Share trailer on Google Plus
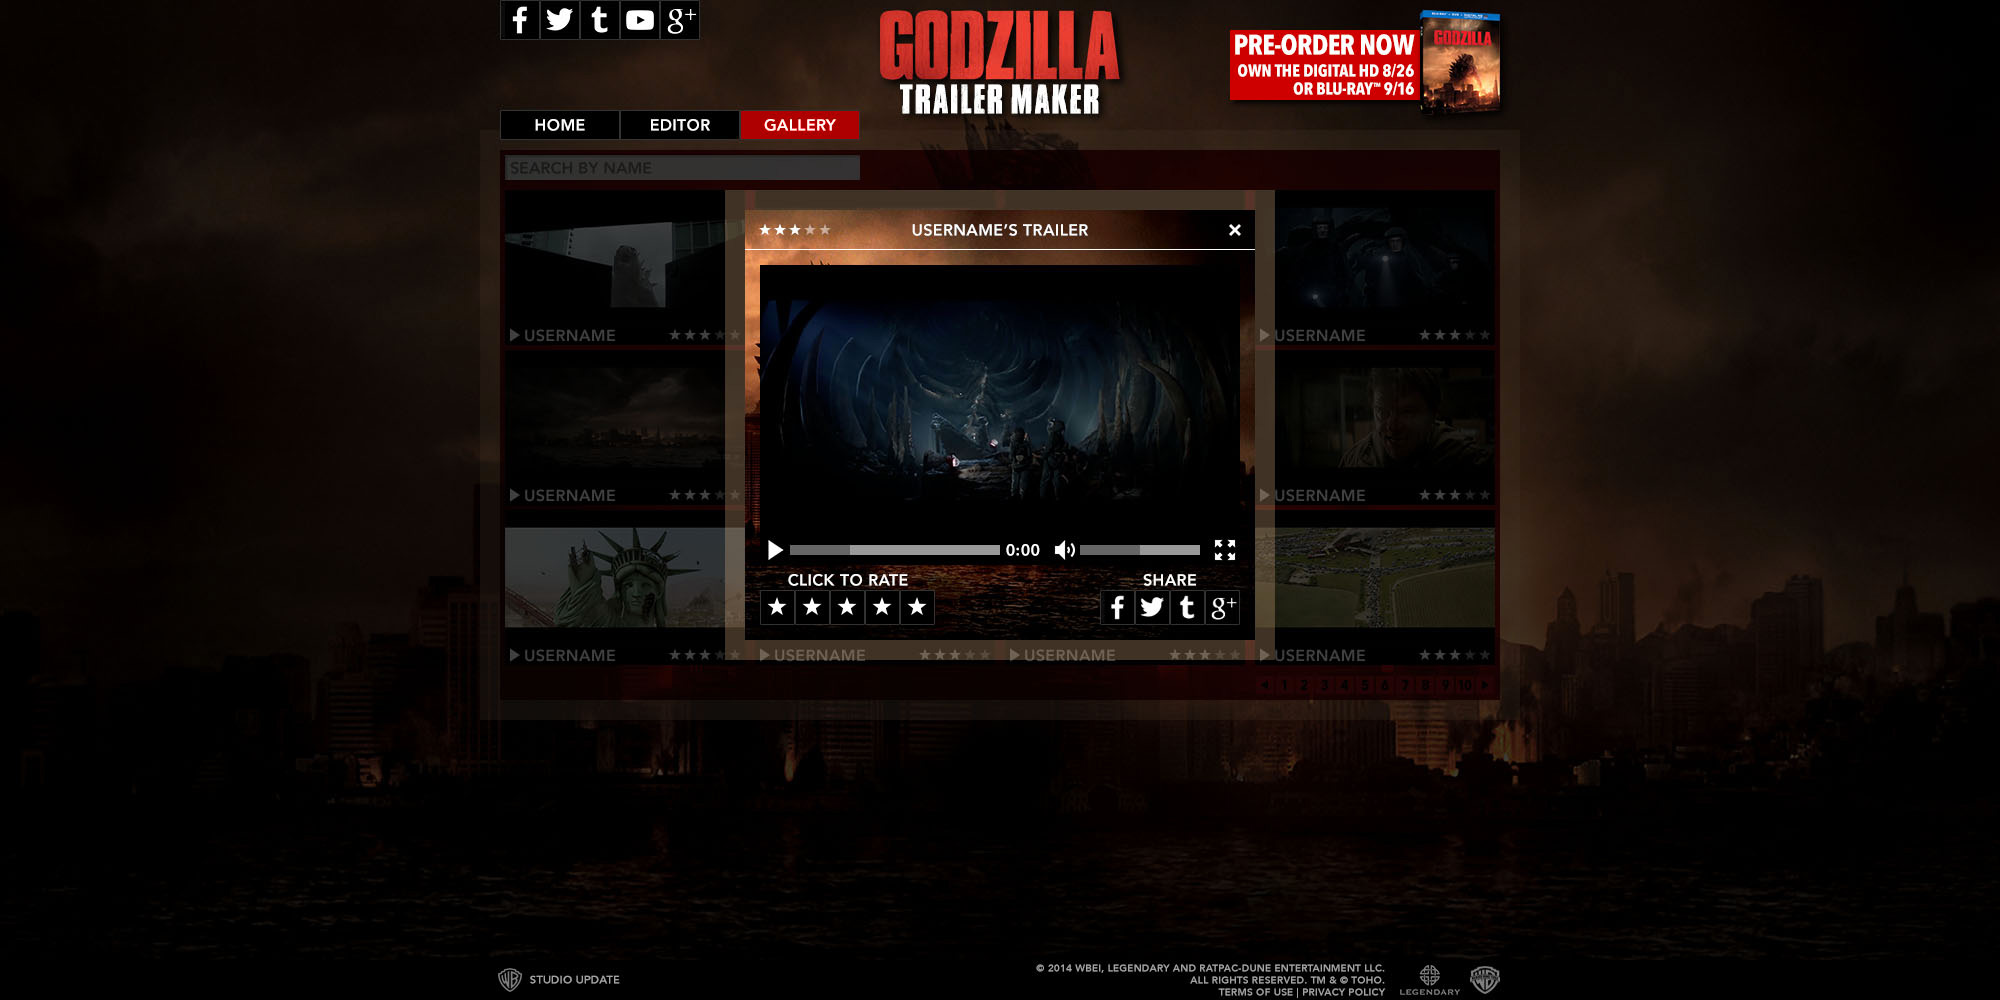Image resolution: width=2000 pixels, height=1000 pixels. pyautogui.click(x=1222, y=607)
